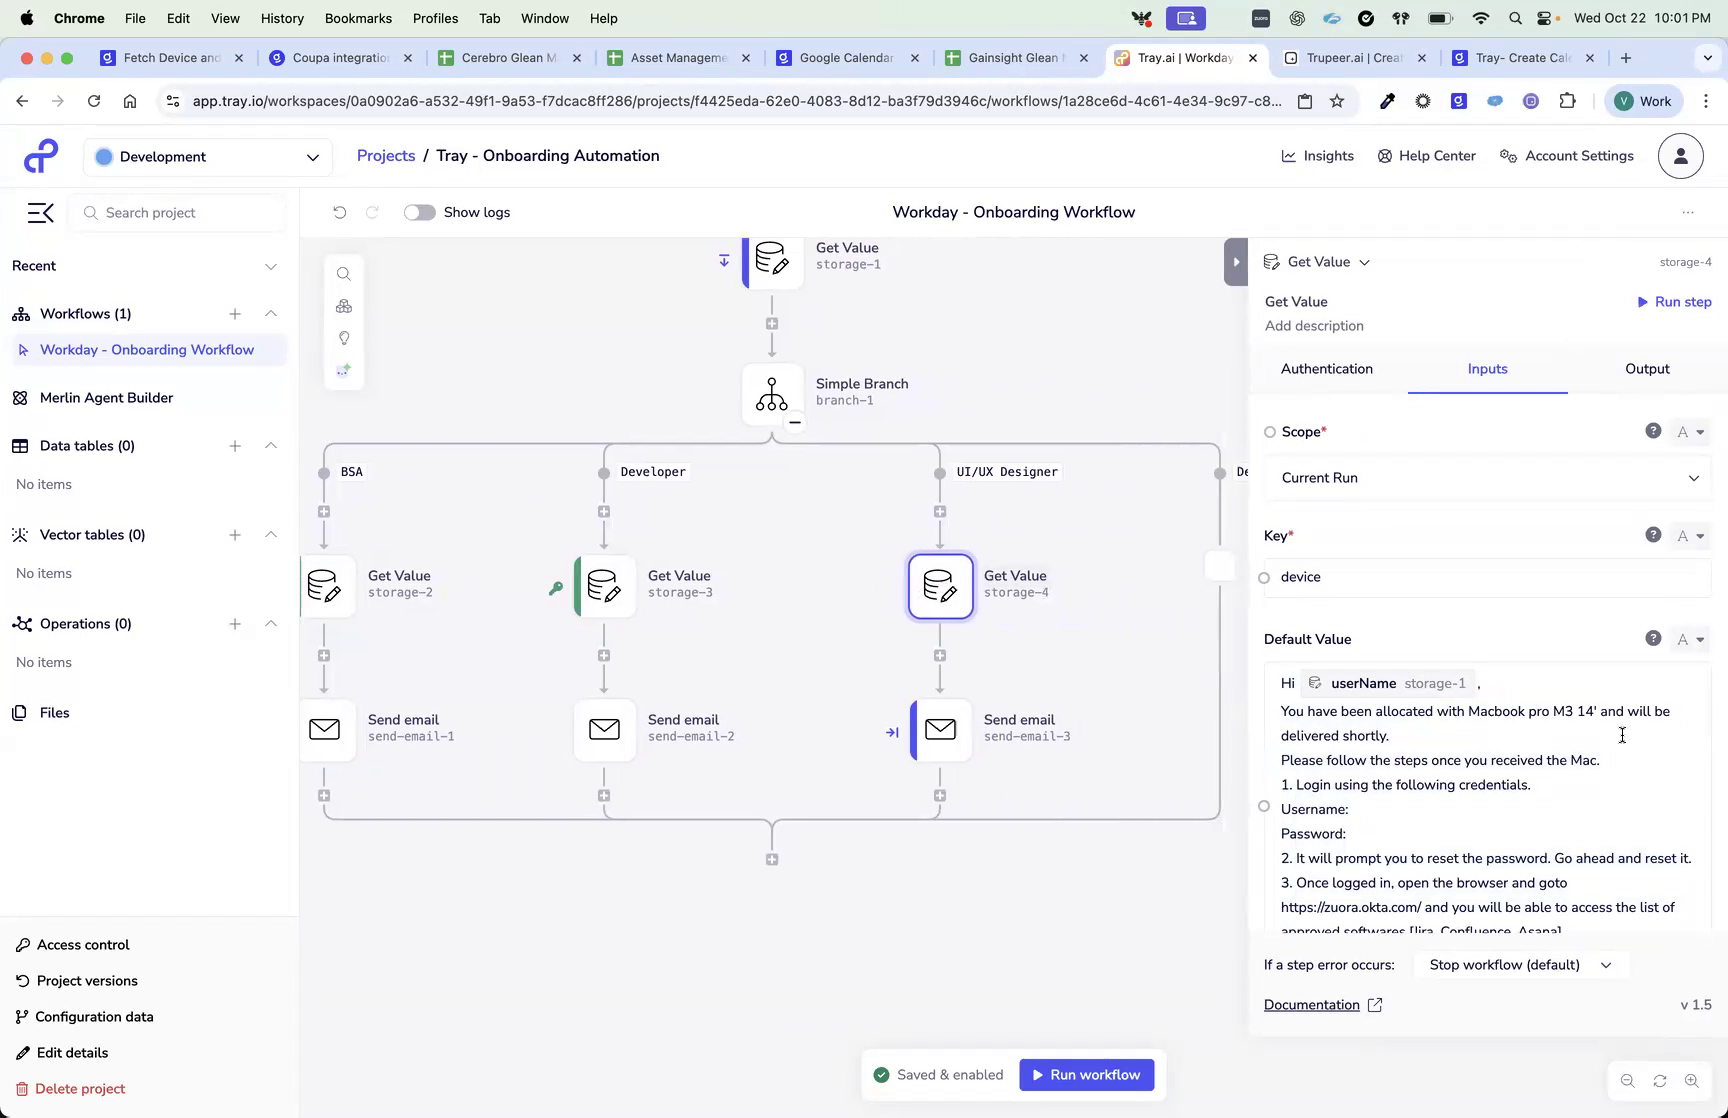1728x1118 pixels.
Task: Collapse the Workflows section in the sidebar
Action: click(271, 313)
